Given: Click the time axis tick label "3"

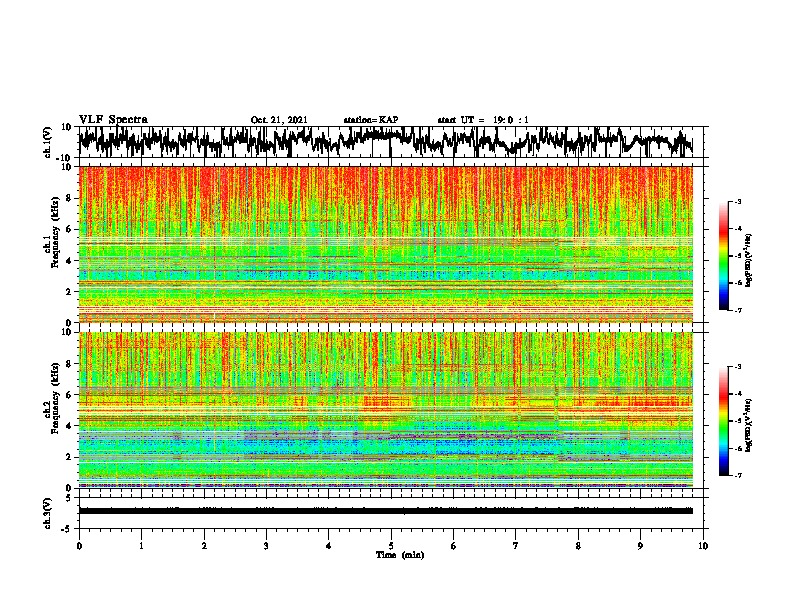Looking at the screenshot, I should pos(266,546).
